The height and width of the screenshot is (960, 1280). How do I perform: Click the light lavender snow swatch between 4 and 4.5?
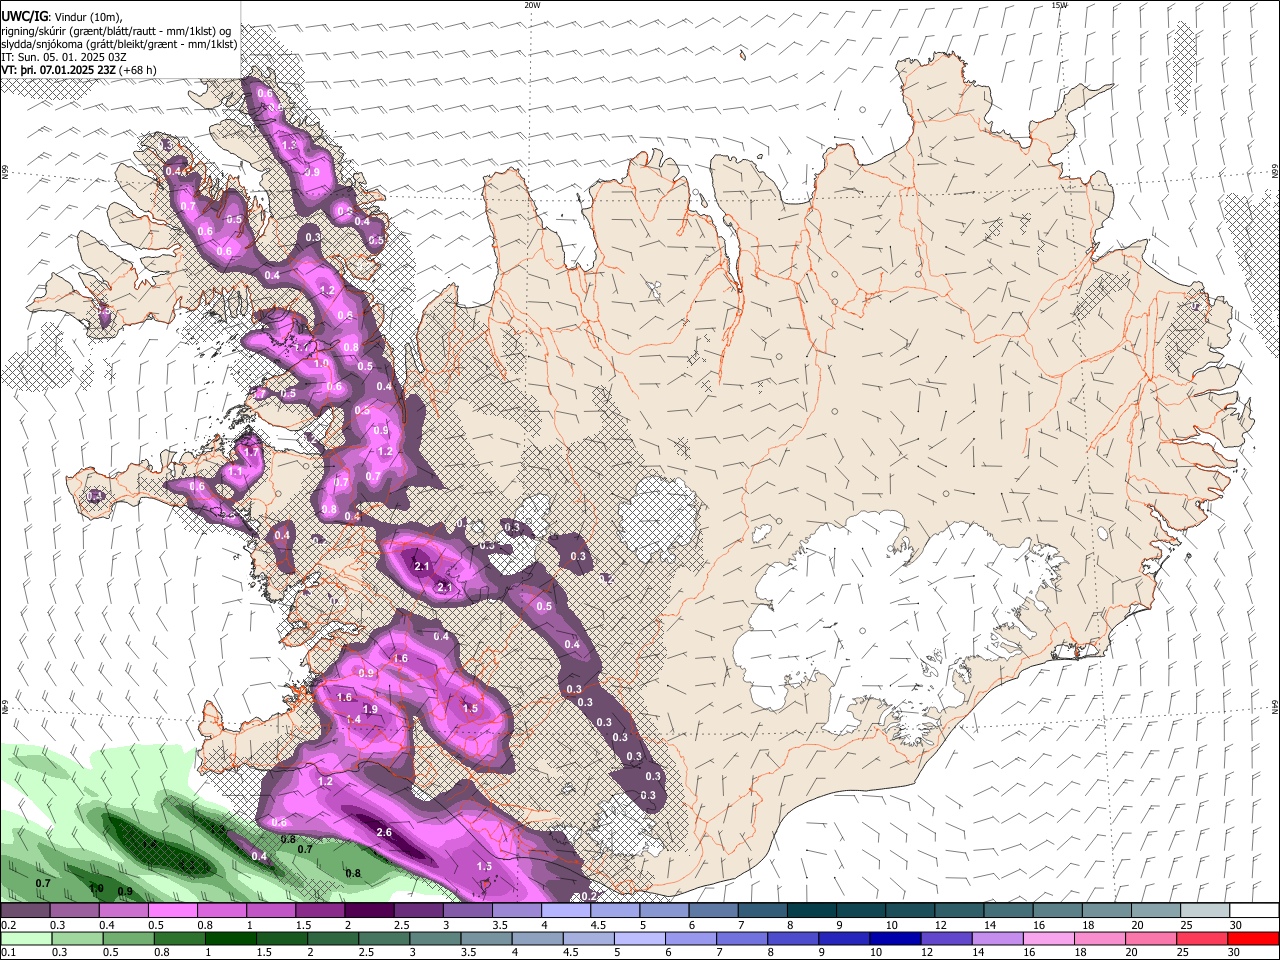tap(565, 911)
